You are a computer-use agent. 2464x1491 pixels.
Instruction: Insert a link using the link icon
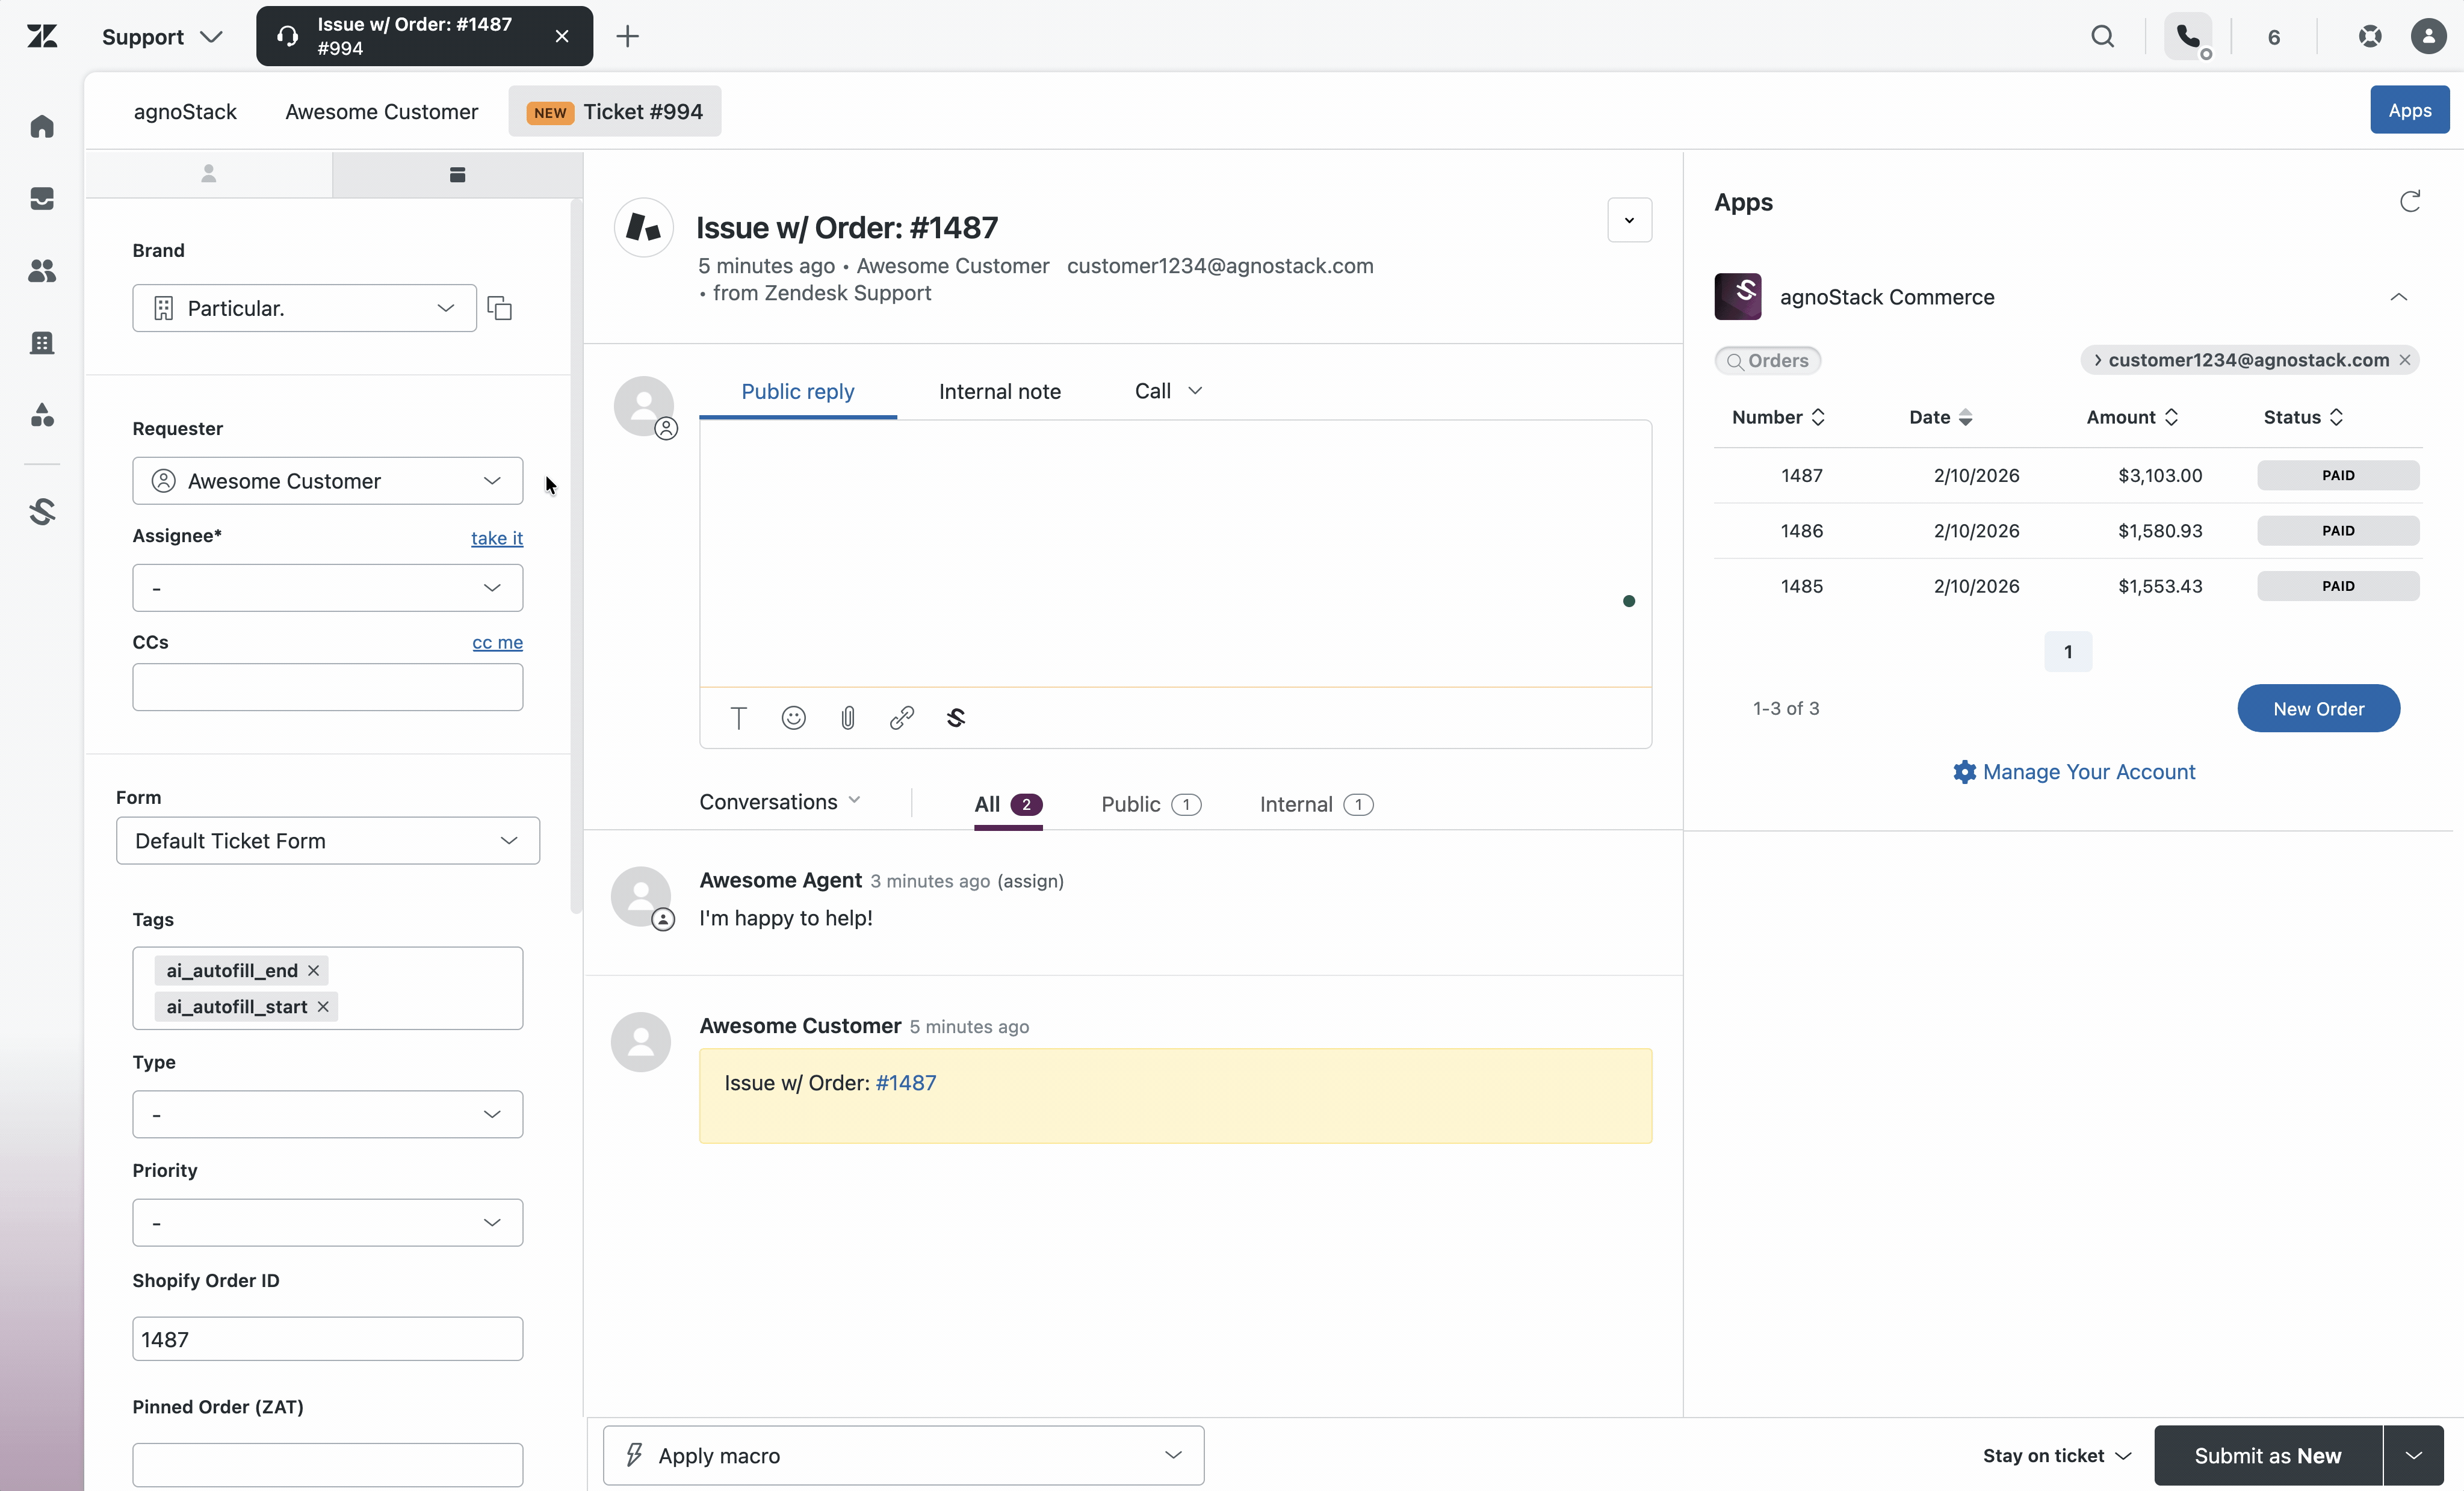click(x=901, y=718)
